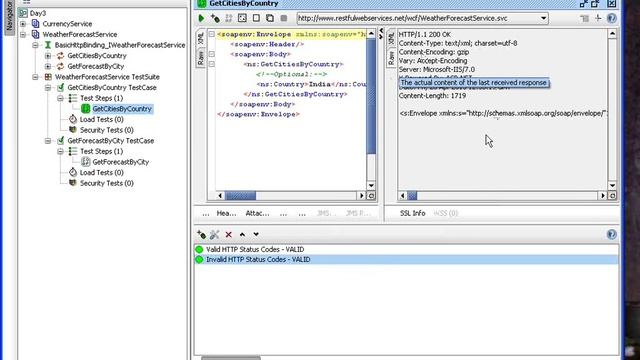Click Load Tests icon under GetCitiesByCountry TestCase
The image size is (640, 360).
coord(73,119)
